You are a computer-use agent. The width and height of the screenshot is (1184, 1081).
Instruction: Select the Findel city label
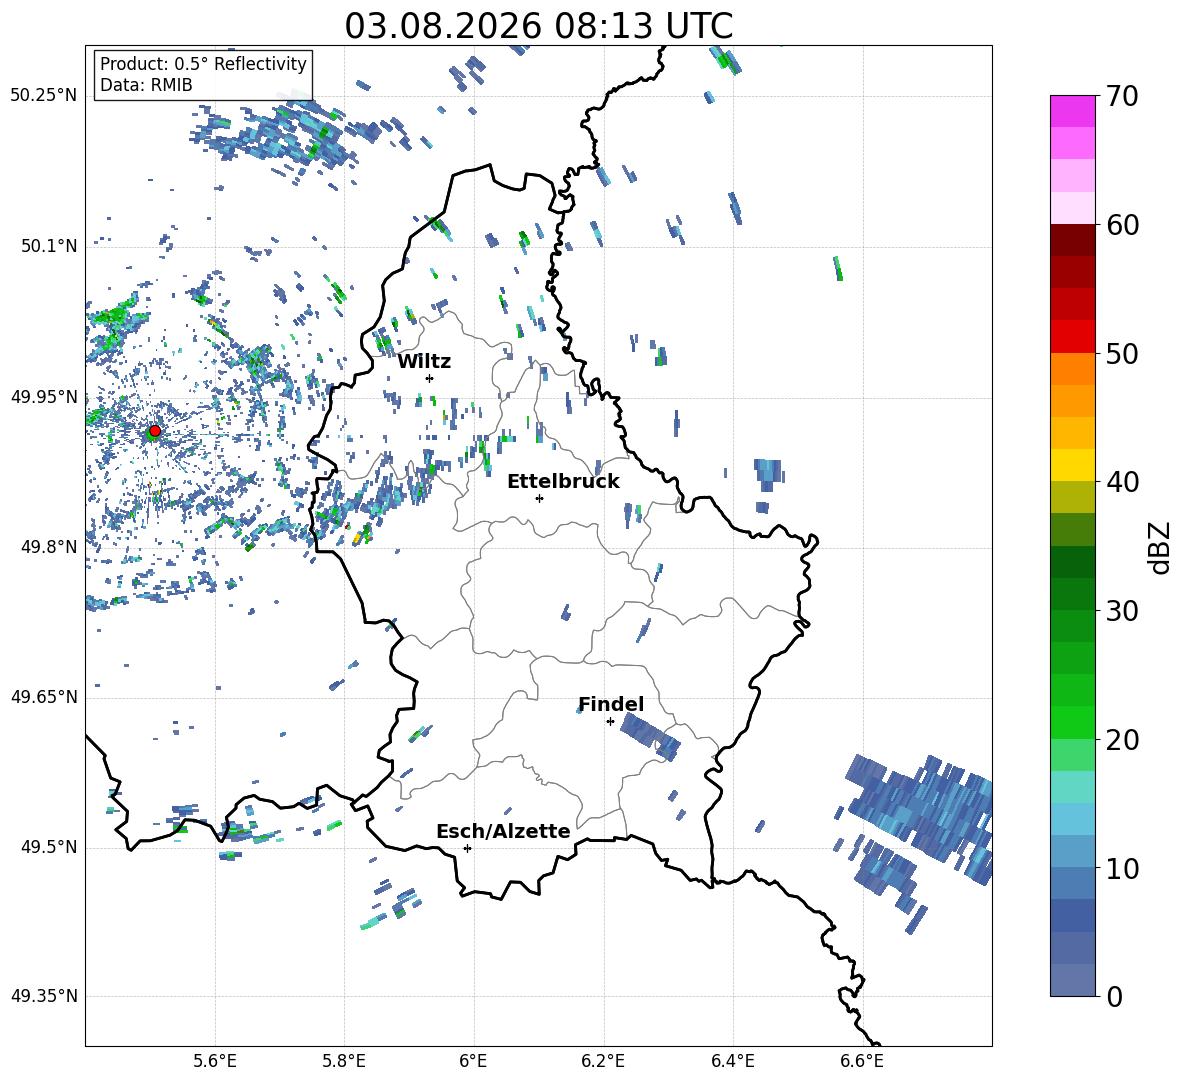611,704
